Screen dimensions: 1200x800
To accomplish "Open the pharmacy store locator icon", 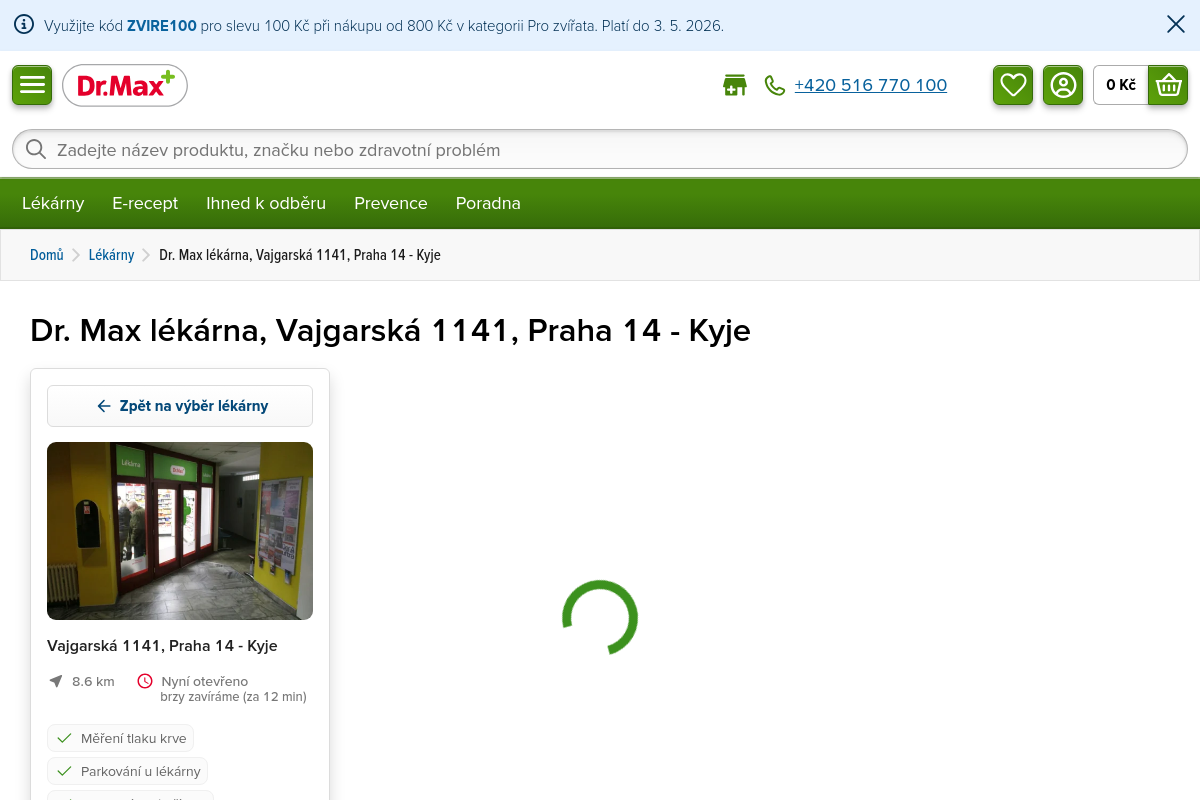I will pos(735,85).
